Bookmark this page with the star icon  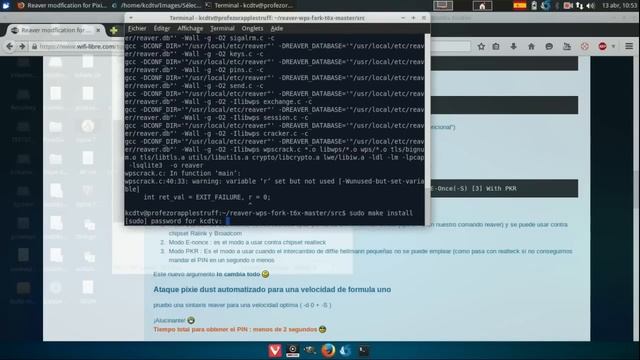(481, 47)
